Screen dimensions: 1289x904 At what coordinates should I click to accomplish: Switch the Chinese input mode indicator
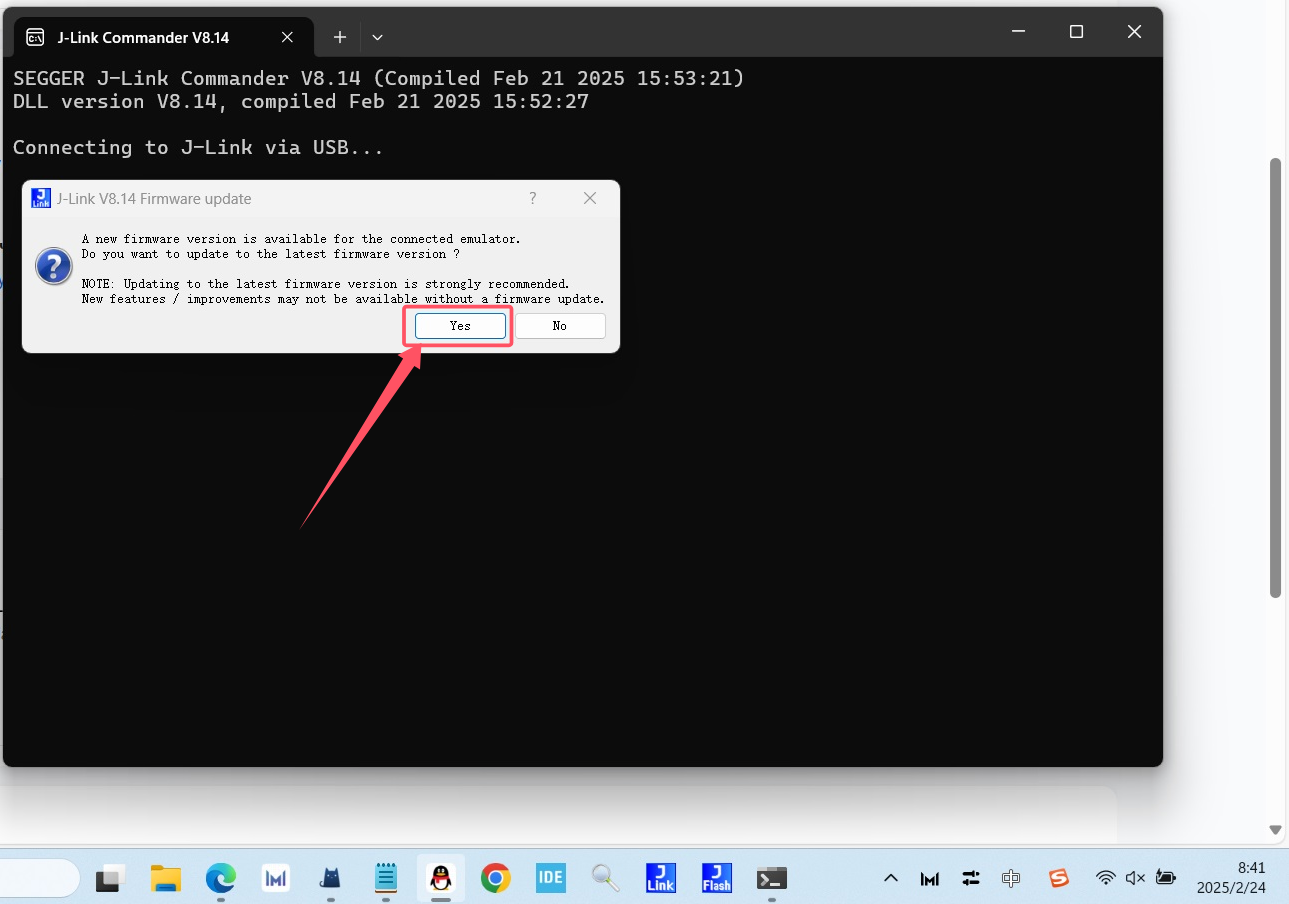1011,878
